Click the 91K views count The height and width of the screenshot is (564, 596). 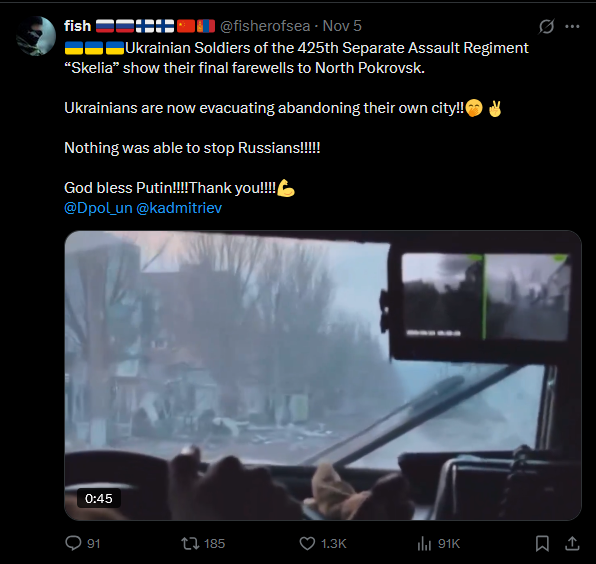click(449, 544)
